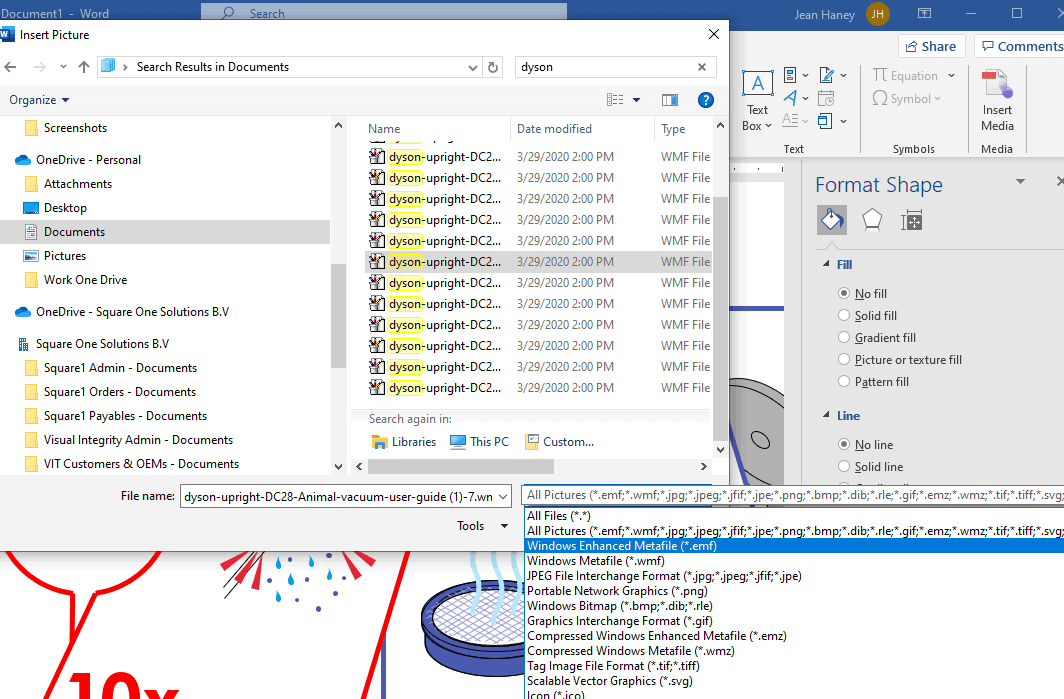The image size is (1064, 699).
Task: Refresh the search results location
Action: point(493,67)
